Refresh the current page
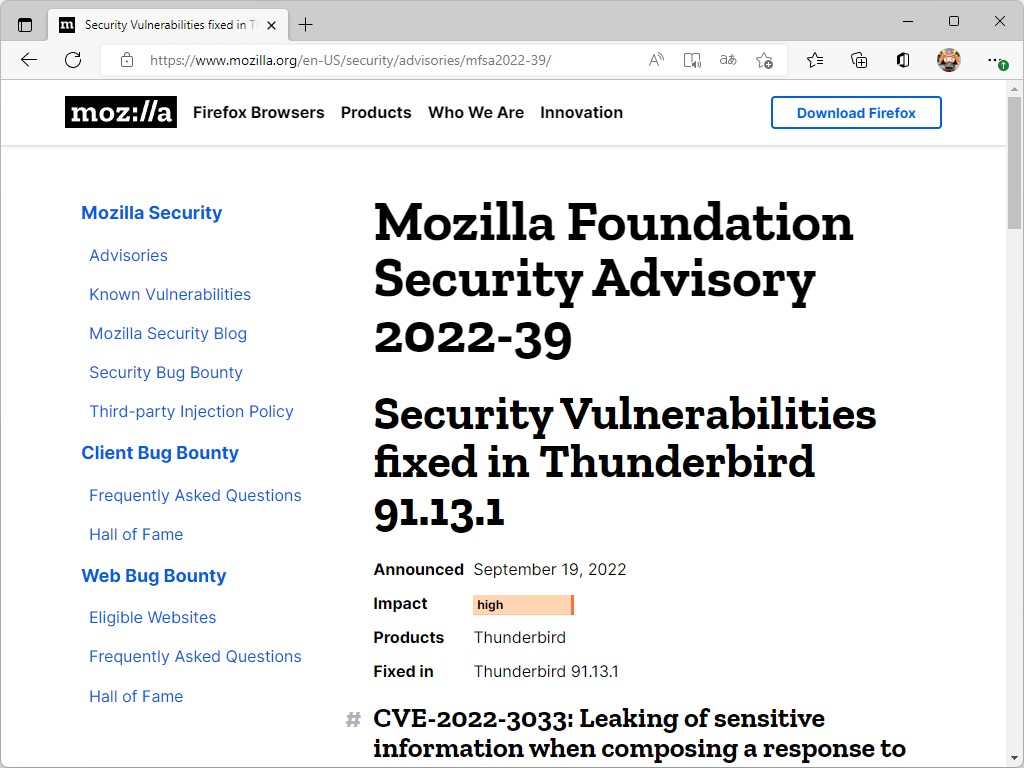Image resolution: width=1024 pixels, height=768 pixels. pos(73,60)
